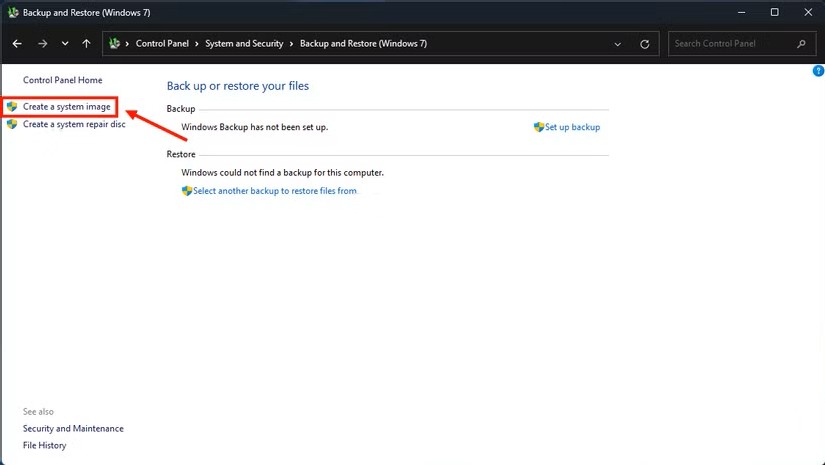Expand the chevron after Control Panel breadcrumb
Screen dimensions: 825x465
[197, 44]
